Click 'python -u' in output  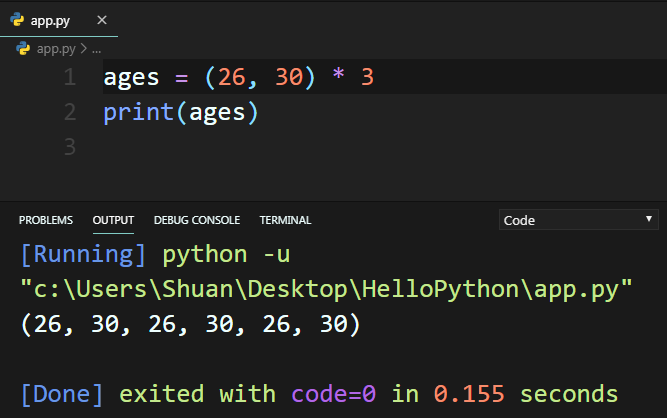(226, 256)
